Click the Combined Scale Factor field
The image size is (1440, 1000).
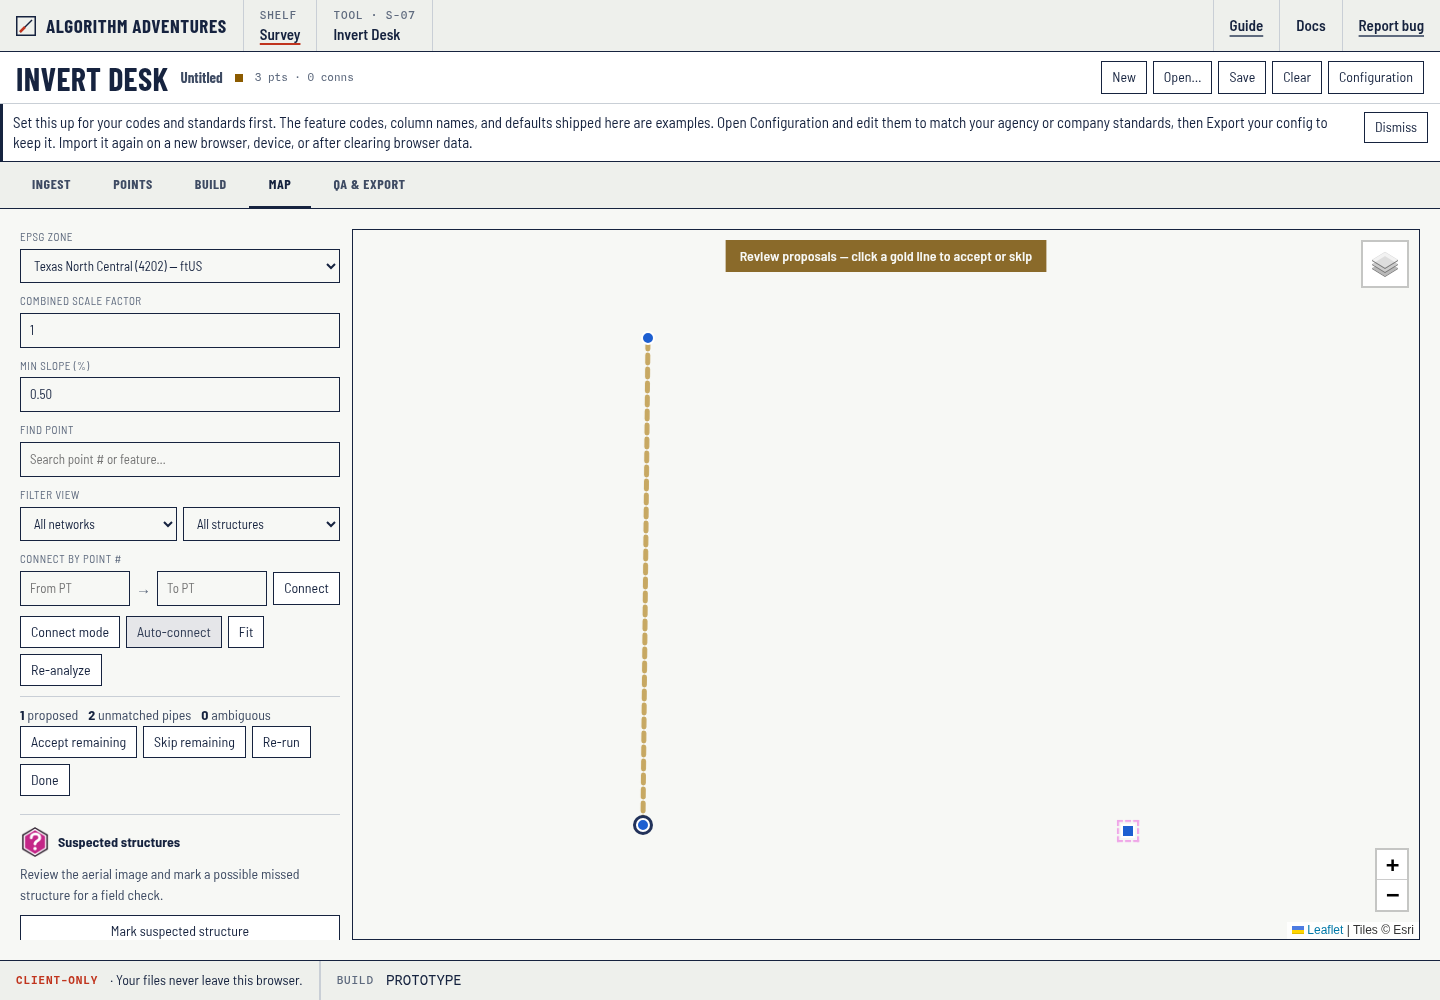pyautogui.click(x=180, y=330)
